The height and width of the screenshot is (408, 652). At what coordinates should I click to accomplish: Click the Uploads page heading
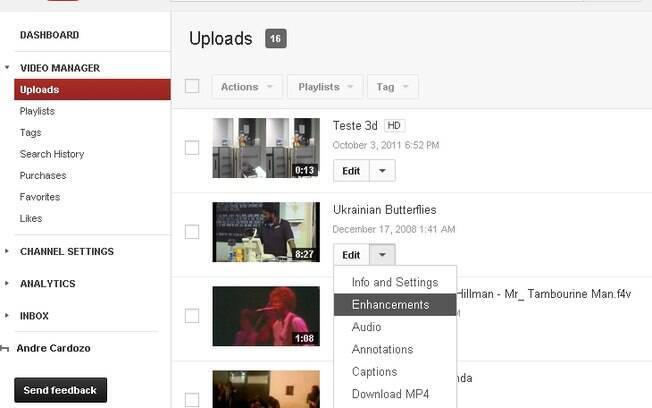click(x=220, y=39)
